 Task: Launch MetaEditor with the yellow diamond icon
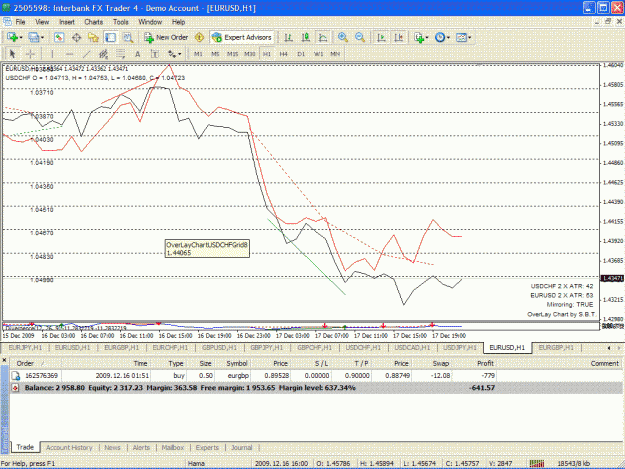199,37
